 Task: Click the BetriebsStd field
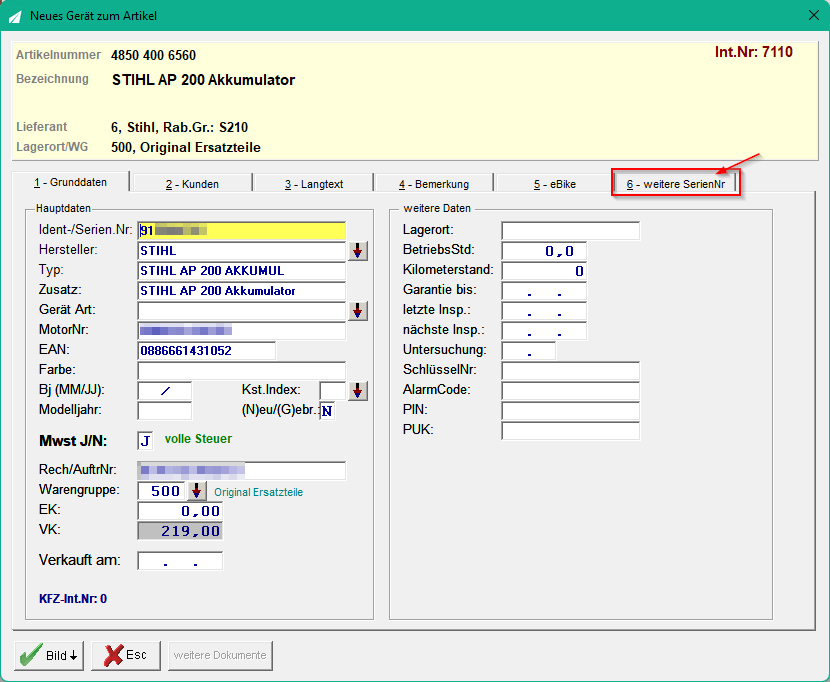[544, 251]
